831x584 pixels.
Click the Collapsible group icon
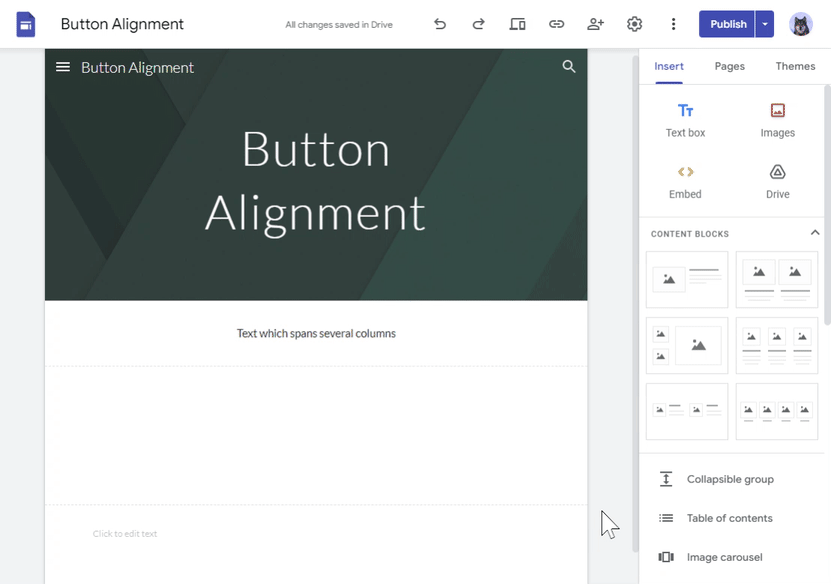pos(666,479)
